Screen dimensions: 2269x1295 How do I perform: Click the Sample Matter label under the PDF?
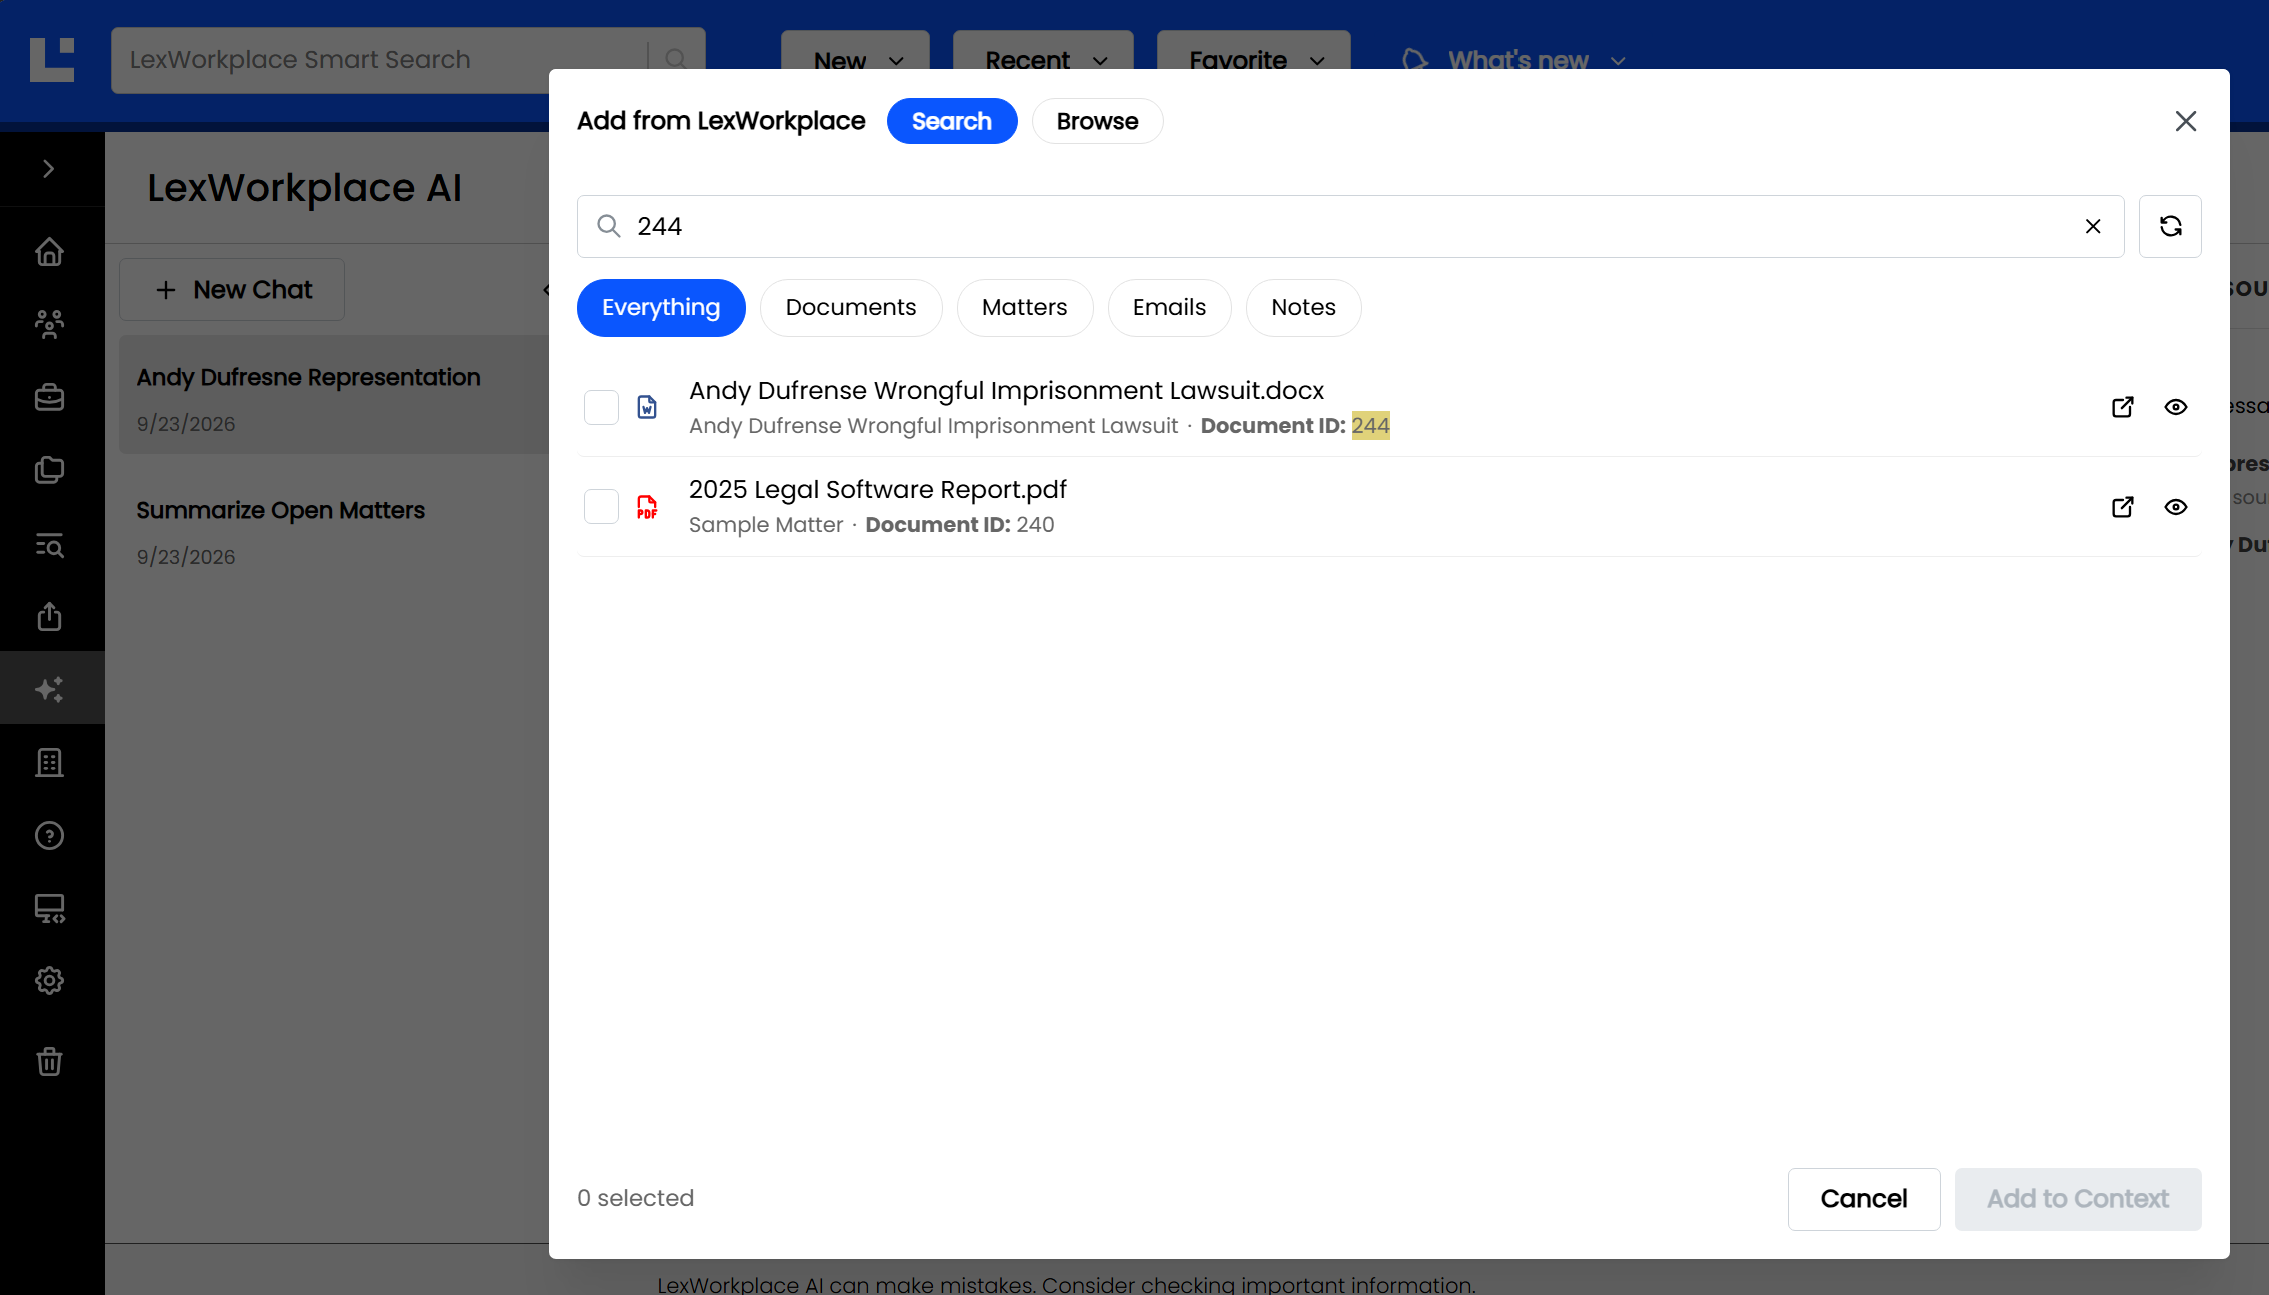click(x=766, y=525)
